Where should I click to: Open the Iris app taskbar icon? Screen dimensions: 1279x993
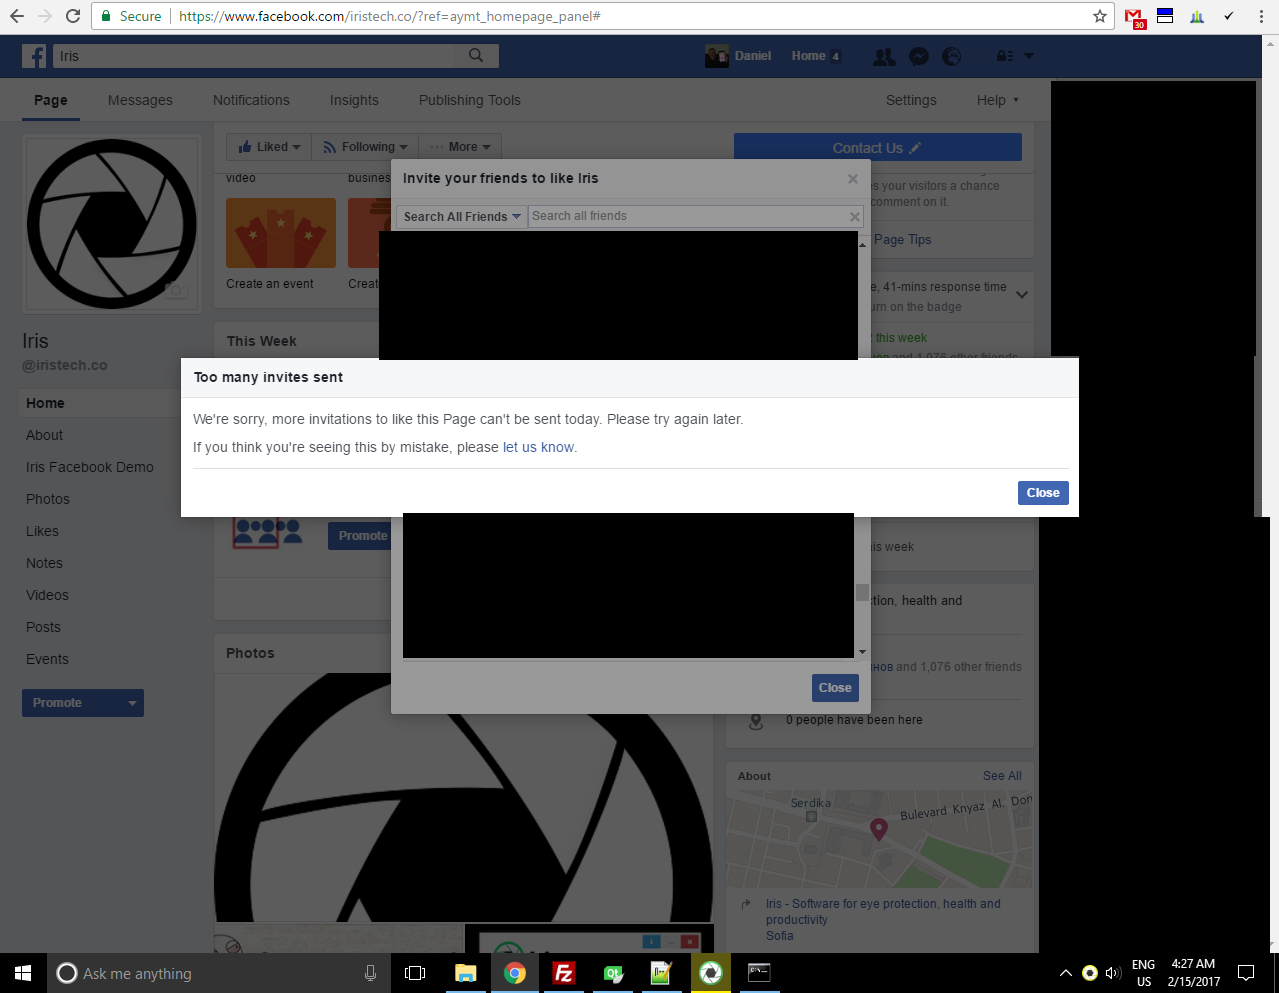(x=711, y=973)
